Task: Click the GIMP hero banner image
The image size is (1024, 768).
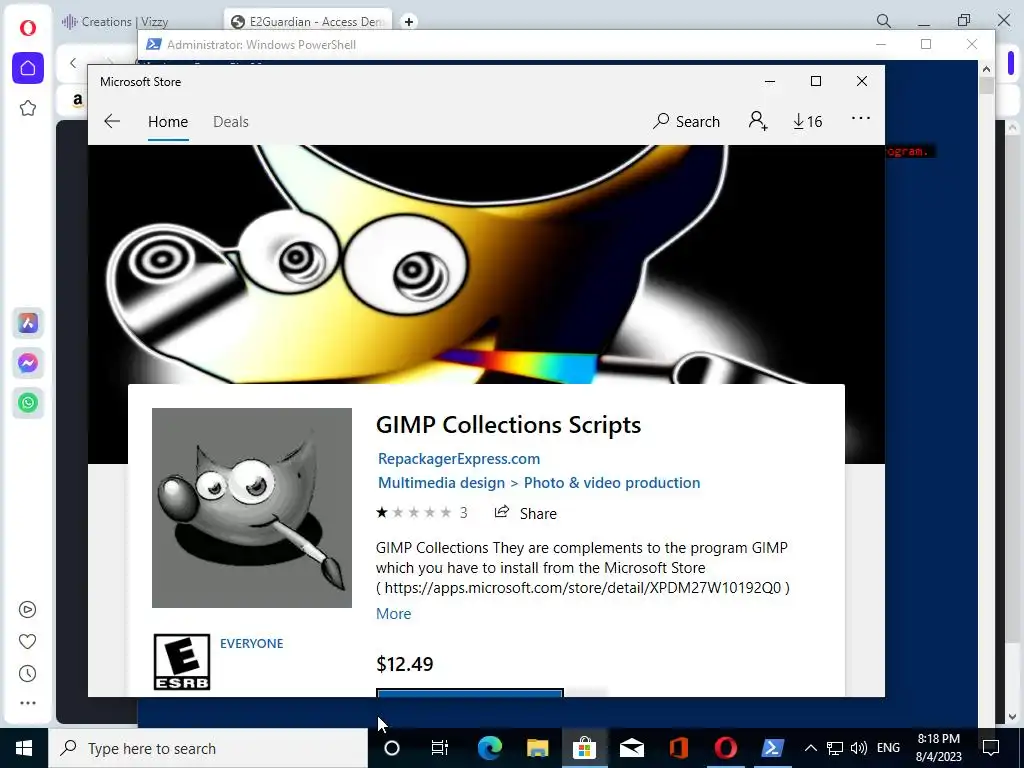Action: 486,264
